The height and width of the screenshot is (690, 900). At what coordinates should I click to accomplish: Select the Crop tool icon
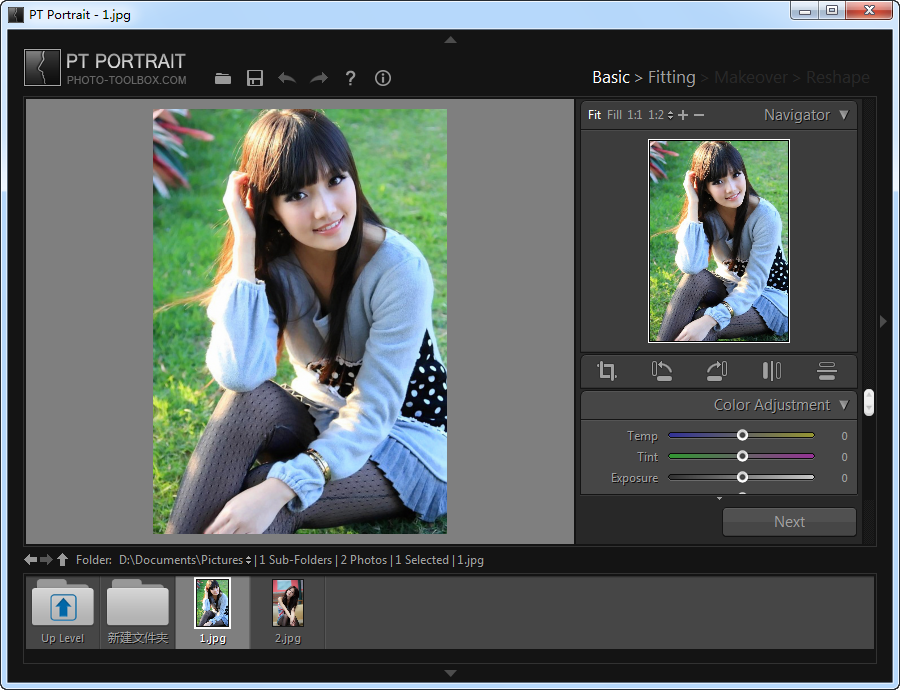click(x=607, y=371)
